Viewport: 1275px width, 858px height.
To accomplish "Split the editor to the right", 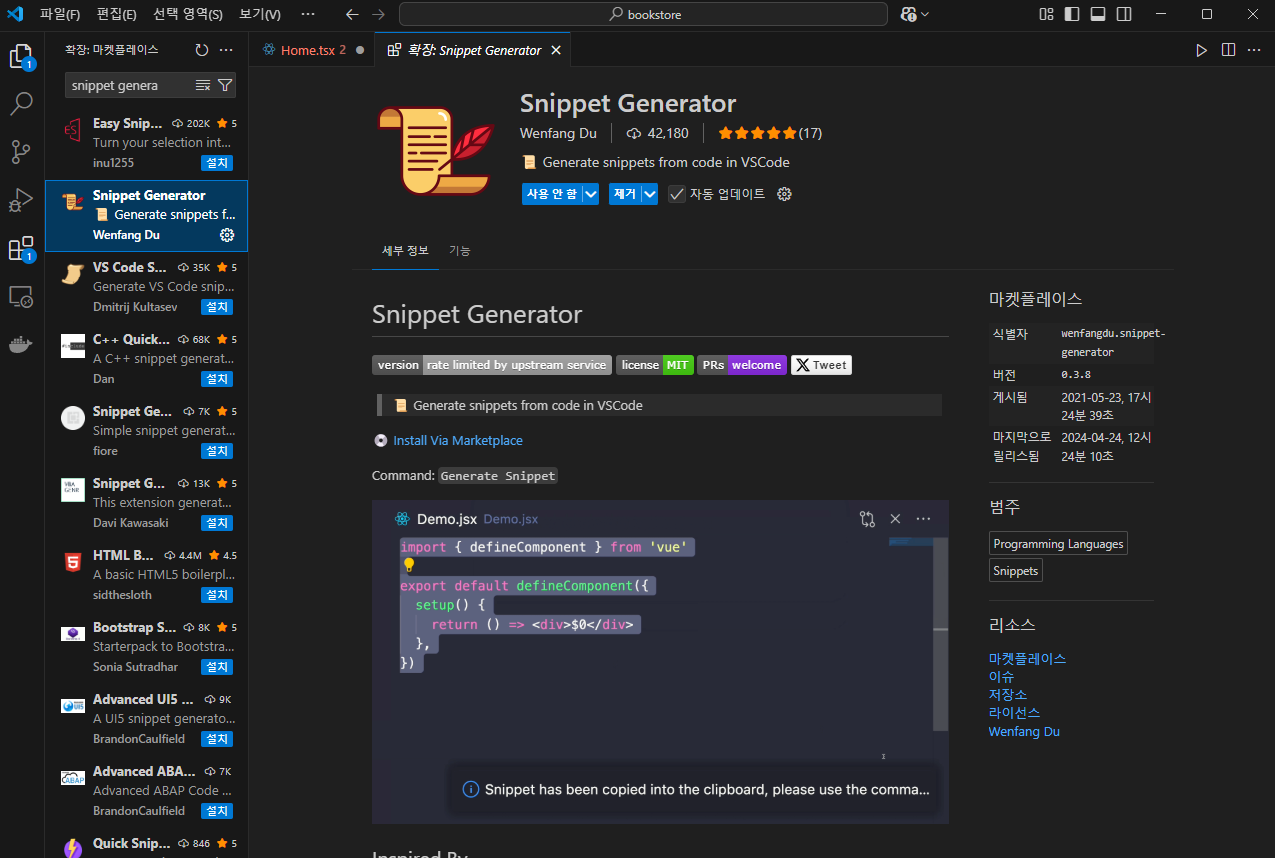I will 1228,50.
